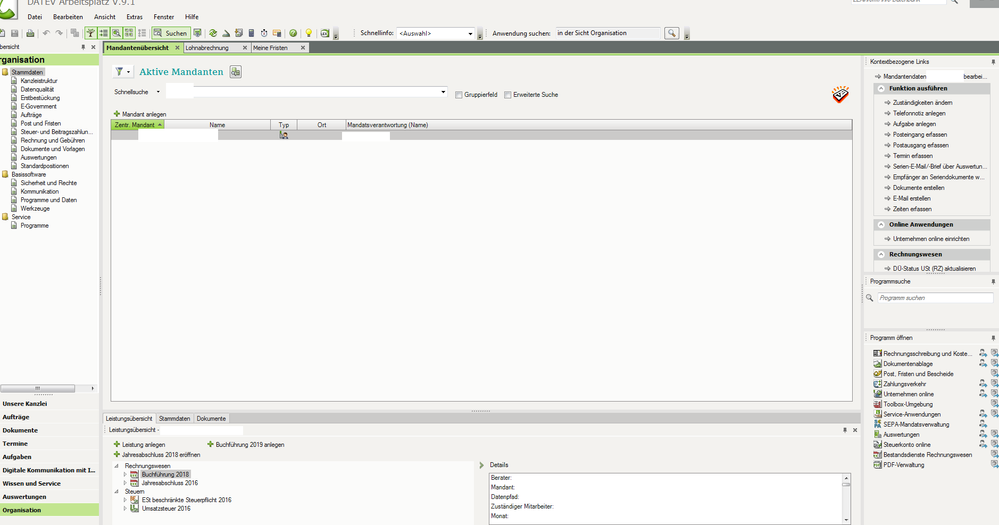The height and width of the screenshot is (525, 999).
Task: Click the Details box scroll down arrow
Action: pos(846,520)
